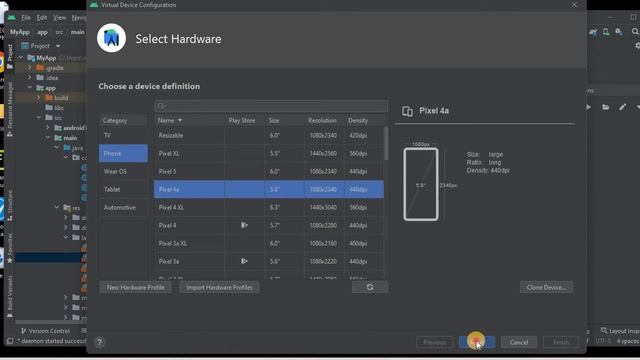Click the MyApp breadcrumb
The height and width of the screenshot is (360, 640).
20,32
